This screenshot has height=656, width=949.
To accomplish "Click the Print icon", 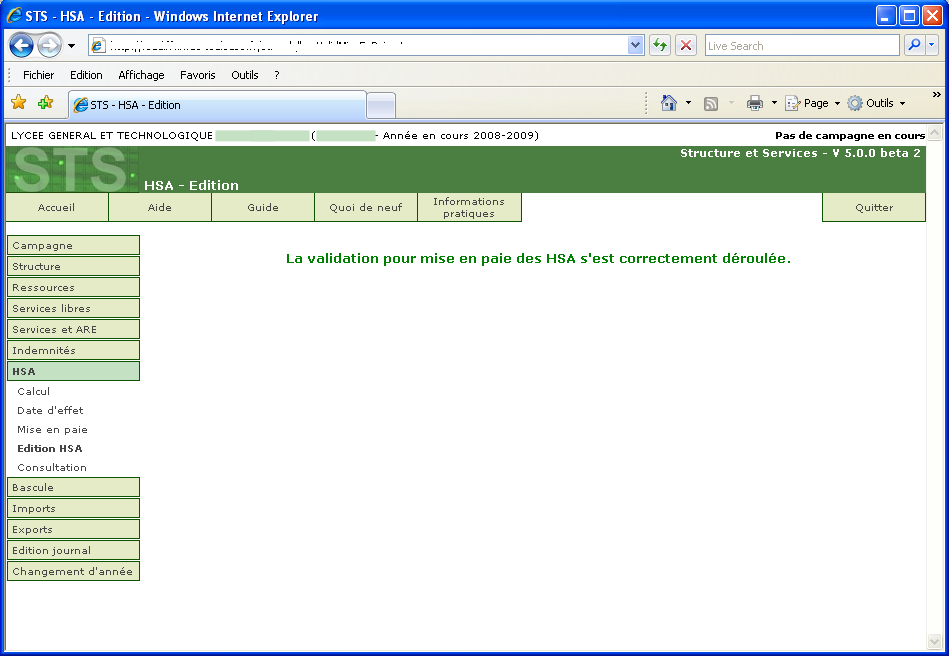I will pyautogui.click(x=755, y=103).
